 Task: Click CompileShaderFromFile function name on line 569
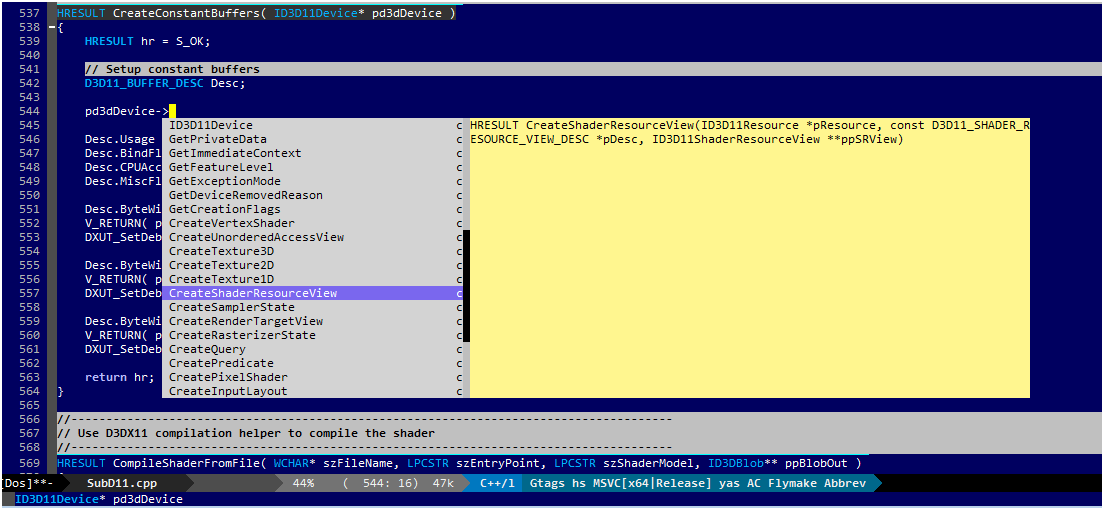[x=186, y=464]
